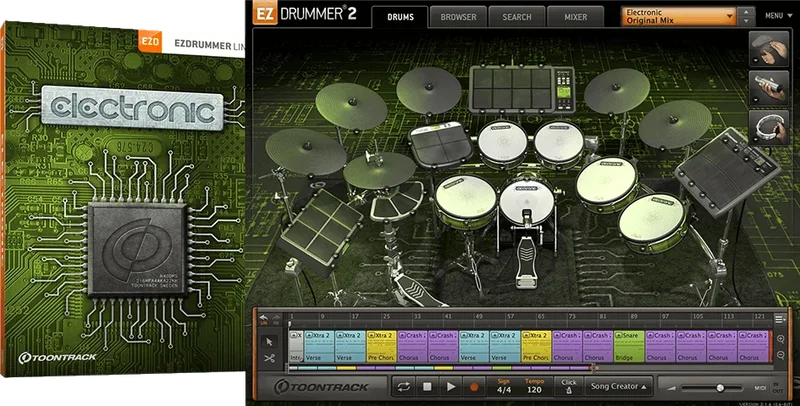800x406 pixels.
Task: Select the scissors split tool
Action: point(270,359)
